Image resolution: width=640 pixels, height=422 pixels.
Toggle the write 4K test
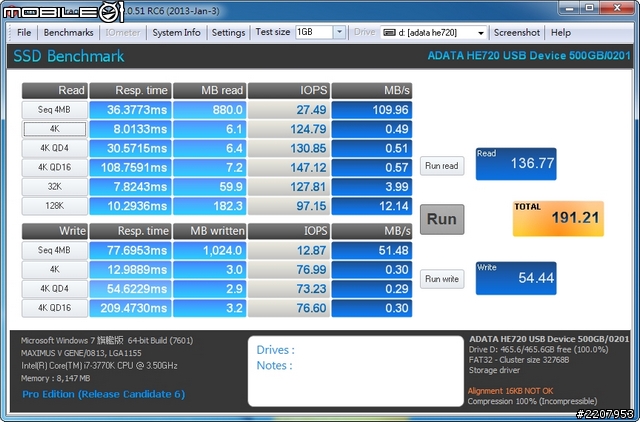[54, 269]
